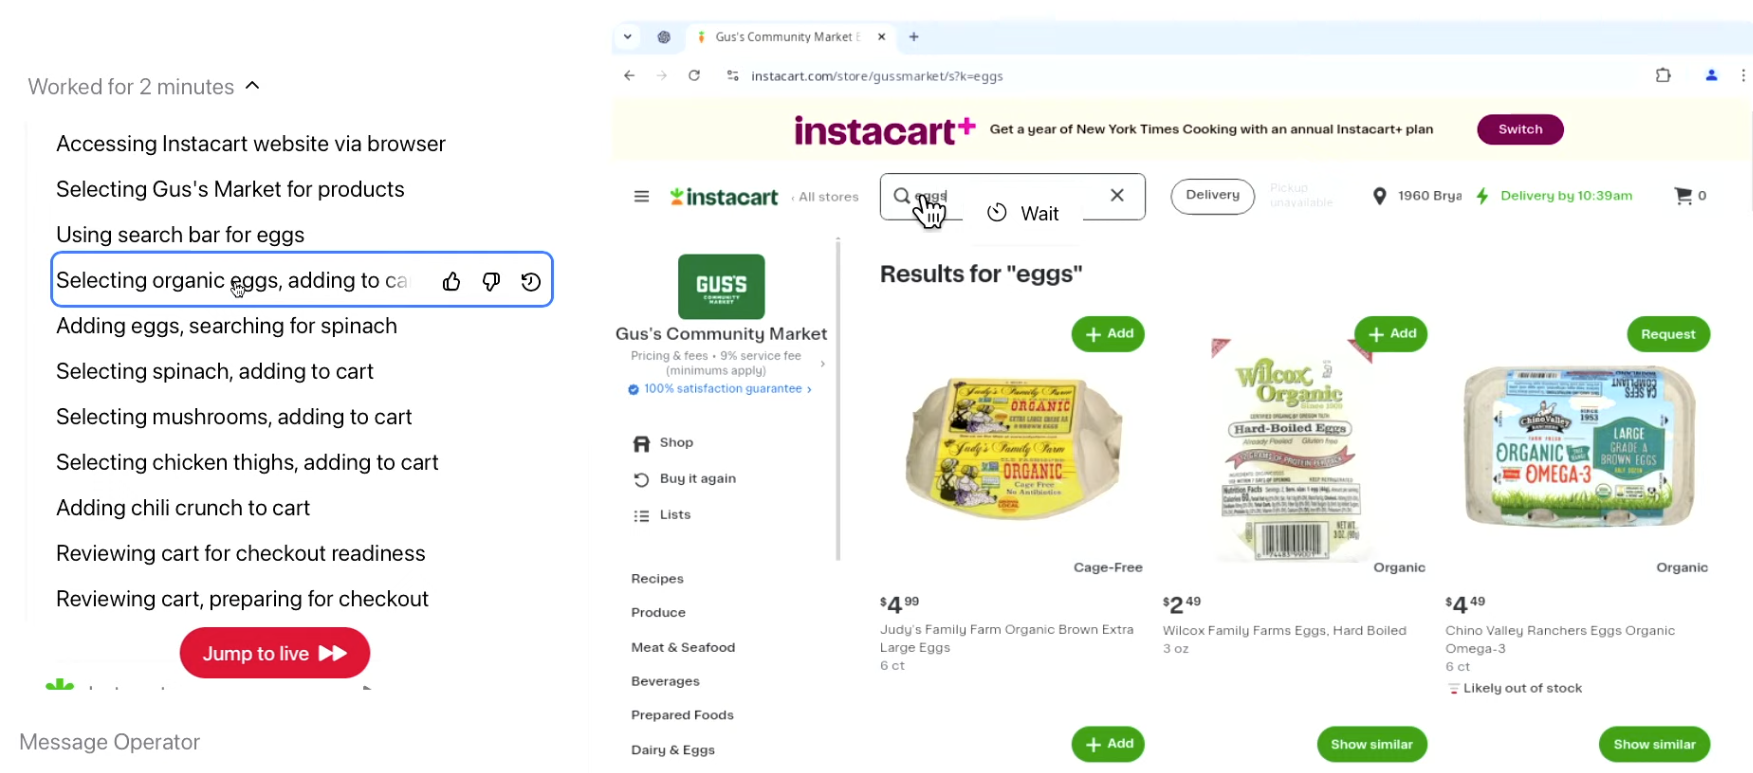1753x773 pixels.
Task: Go to Buy it again
Action: click(697, 479)
